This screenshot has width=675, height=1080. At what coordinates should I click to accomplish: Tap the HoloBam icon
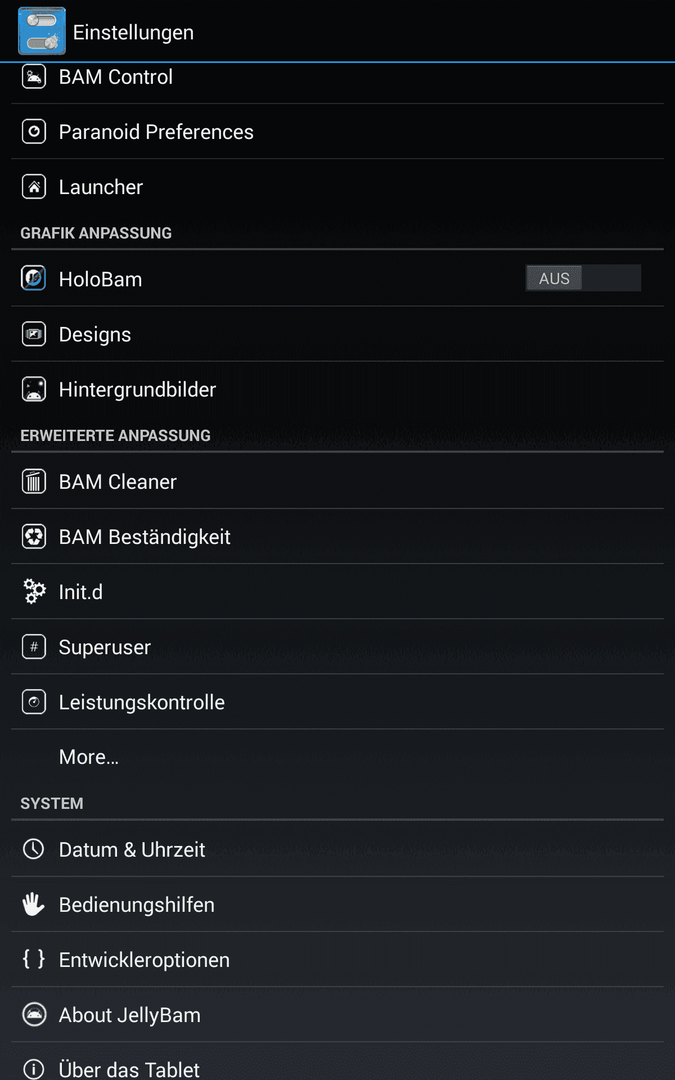coord(34,279)
